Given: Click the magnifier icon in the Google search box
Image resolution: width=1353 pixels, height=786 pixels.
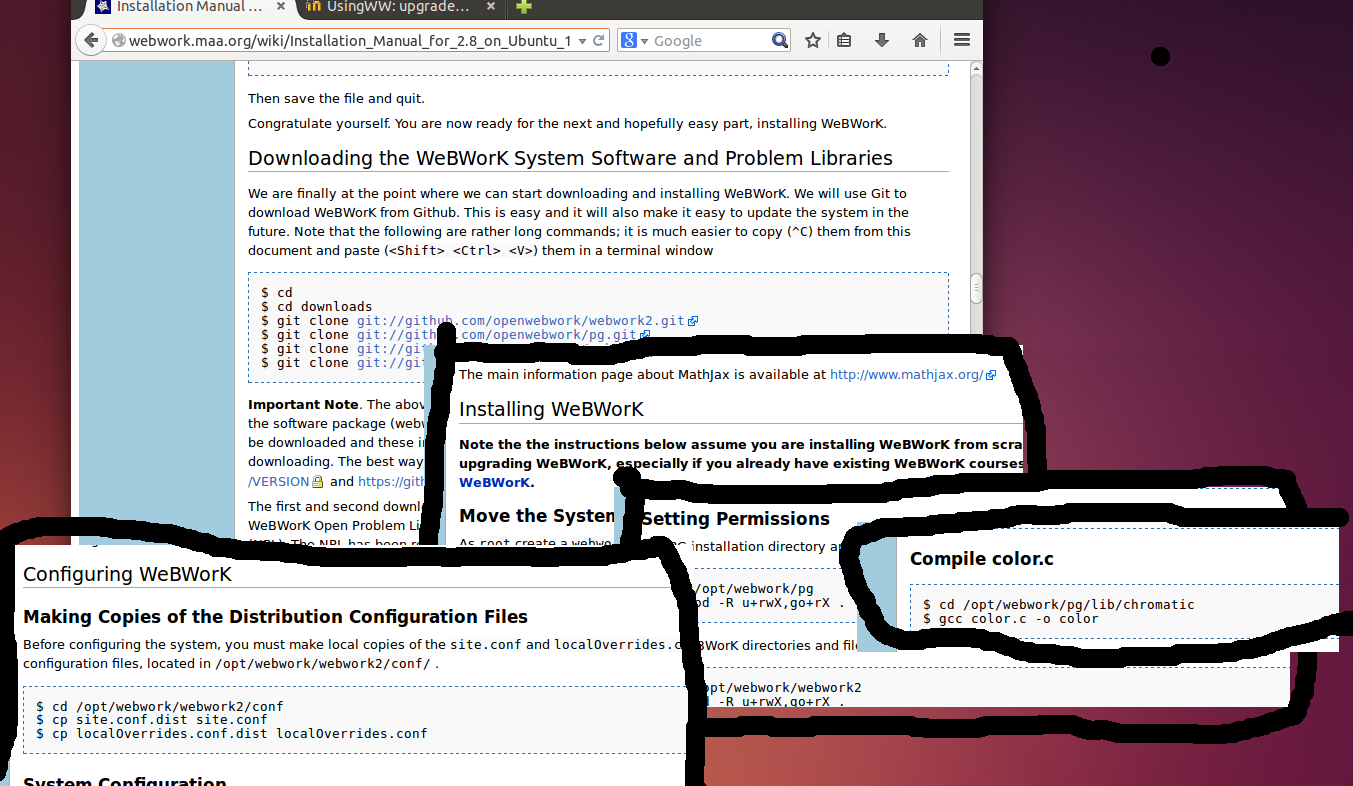Looking at the screenshot, I should tap(780, 41).
